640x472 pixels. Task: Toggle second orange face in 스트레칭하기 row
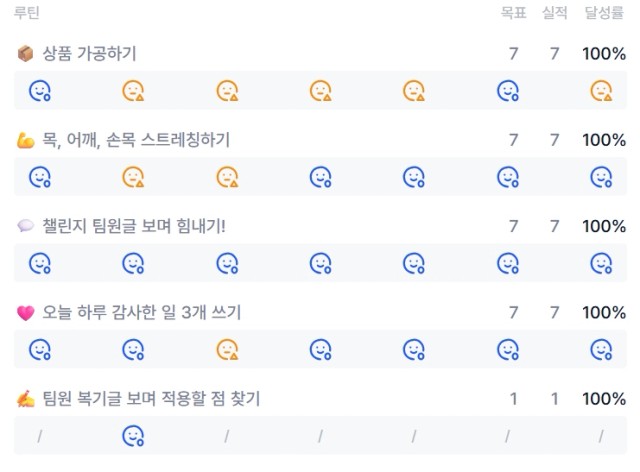coord(227,177)
